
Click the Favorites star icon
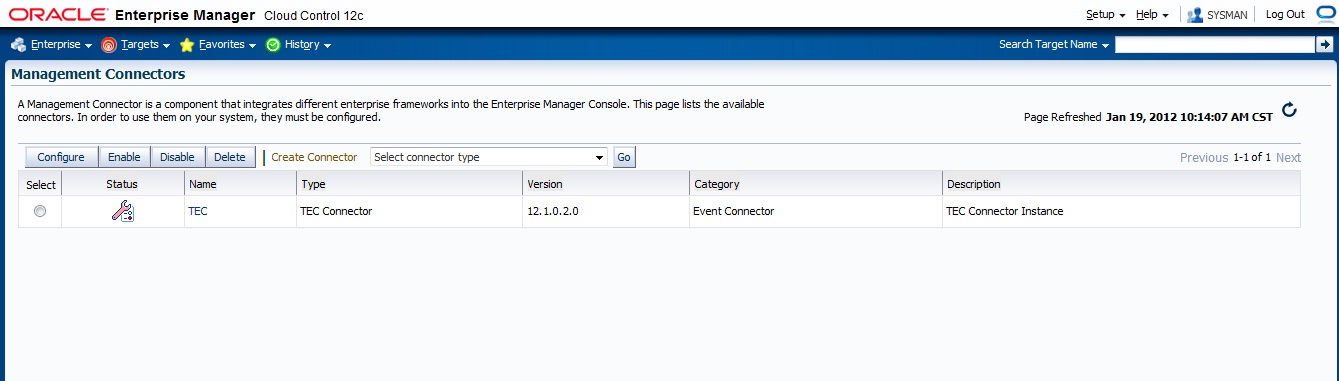[x=187, y=45]
